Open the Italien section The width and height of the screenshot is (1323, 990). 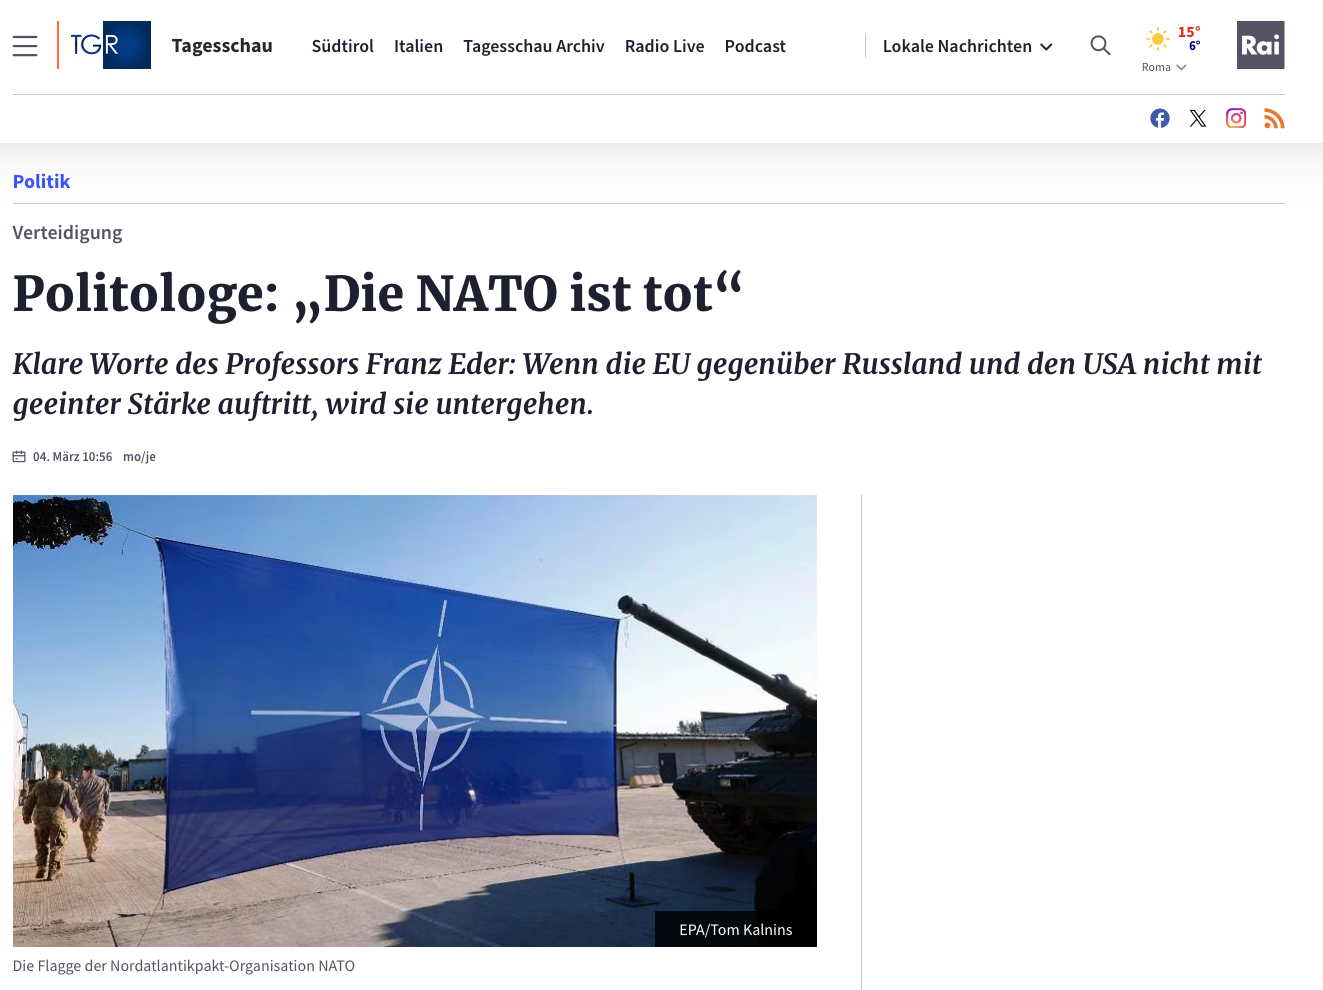418,46
